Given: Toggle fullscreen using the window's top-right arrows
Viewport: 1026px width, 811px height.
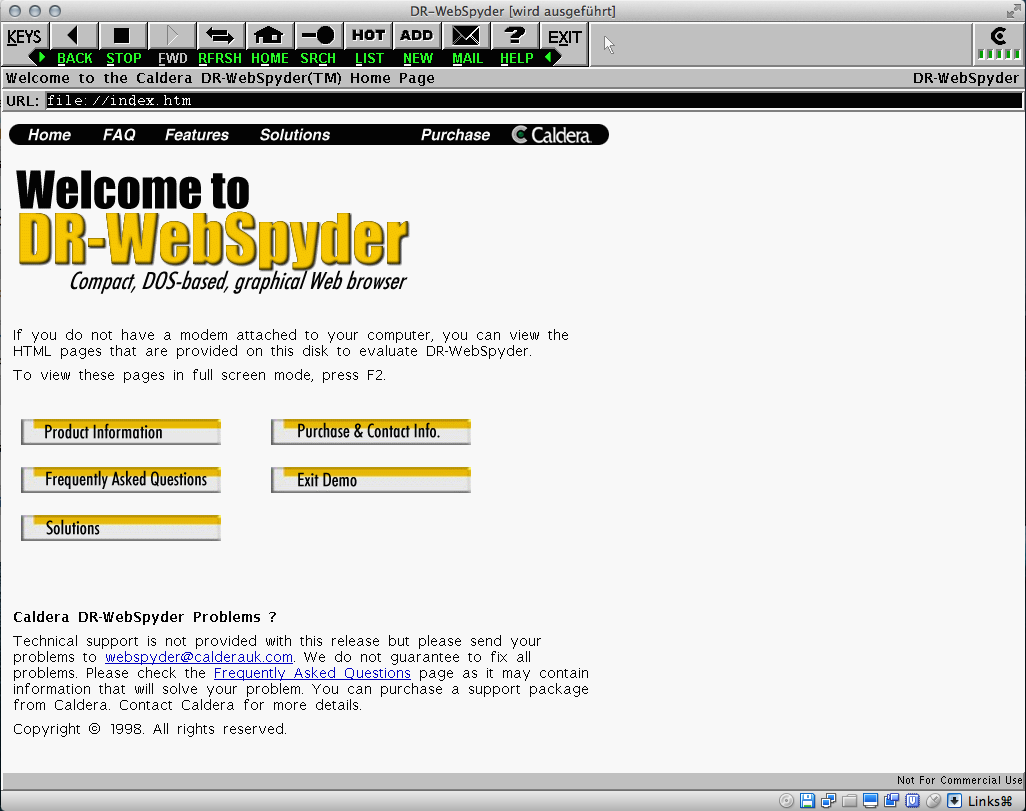Looking at the screenshot, I should [1014, 10].
